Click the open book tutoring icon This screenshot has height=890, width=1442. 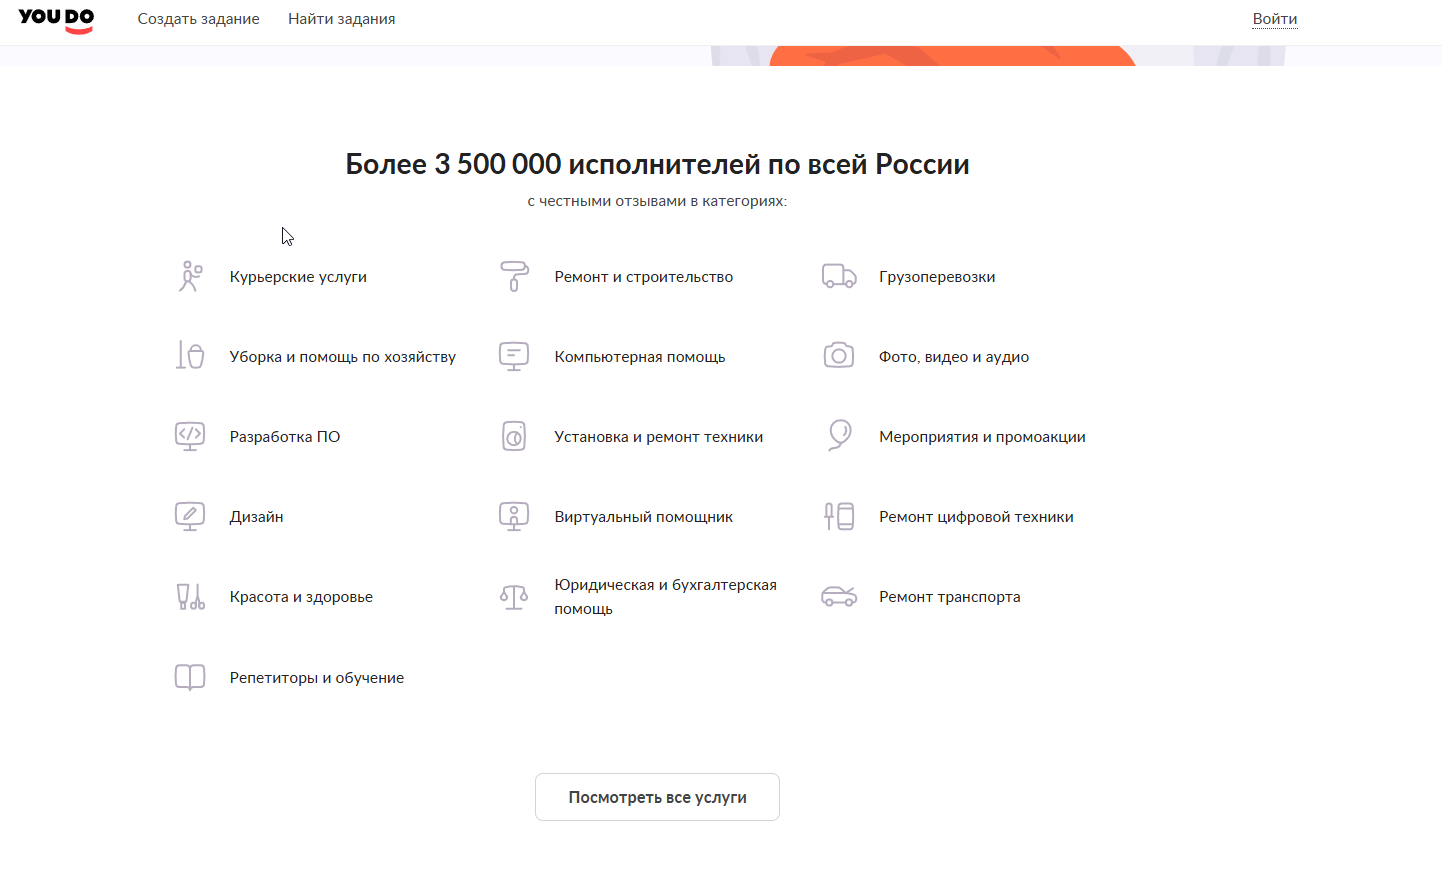click(x=190, y=678)
